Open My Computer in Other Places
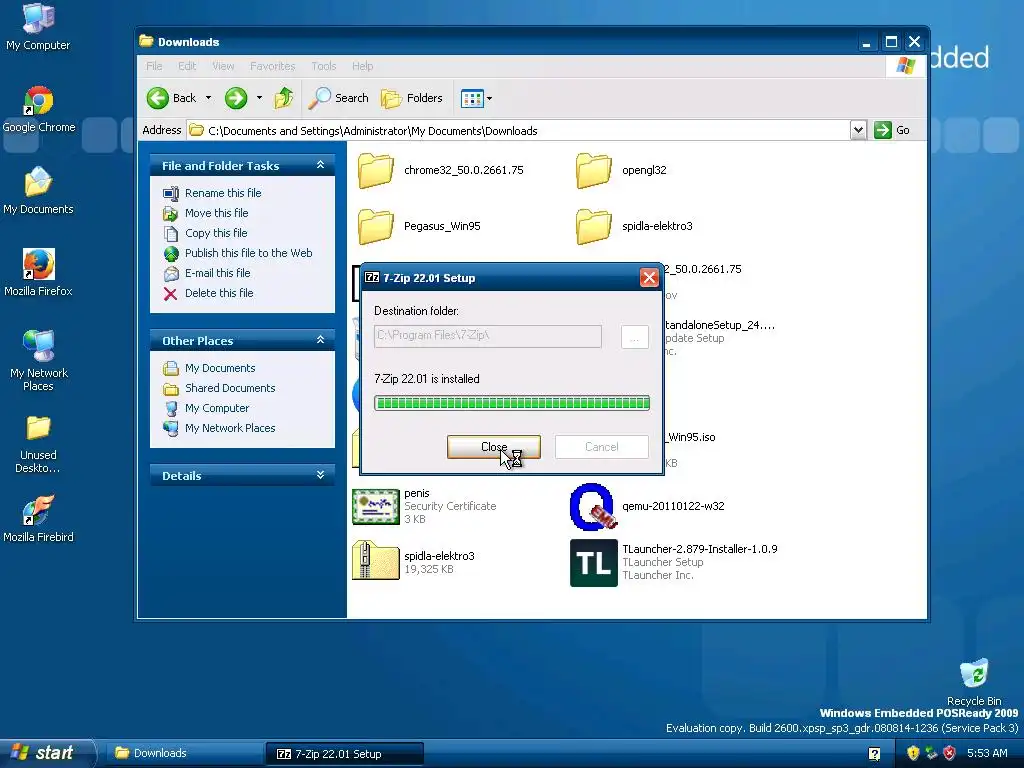This screenshot has width=1024, height=768. tap(217, 408)
